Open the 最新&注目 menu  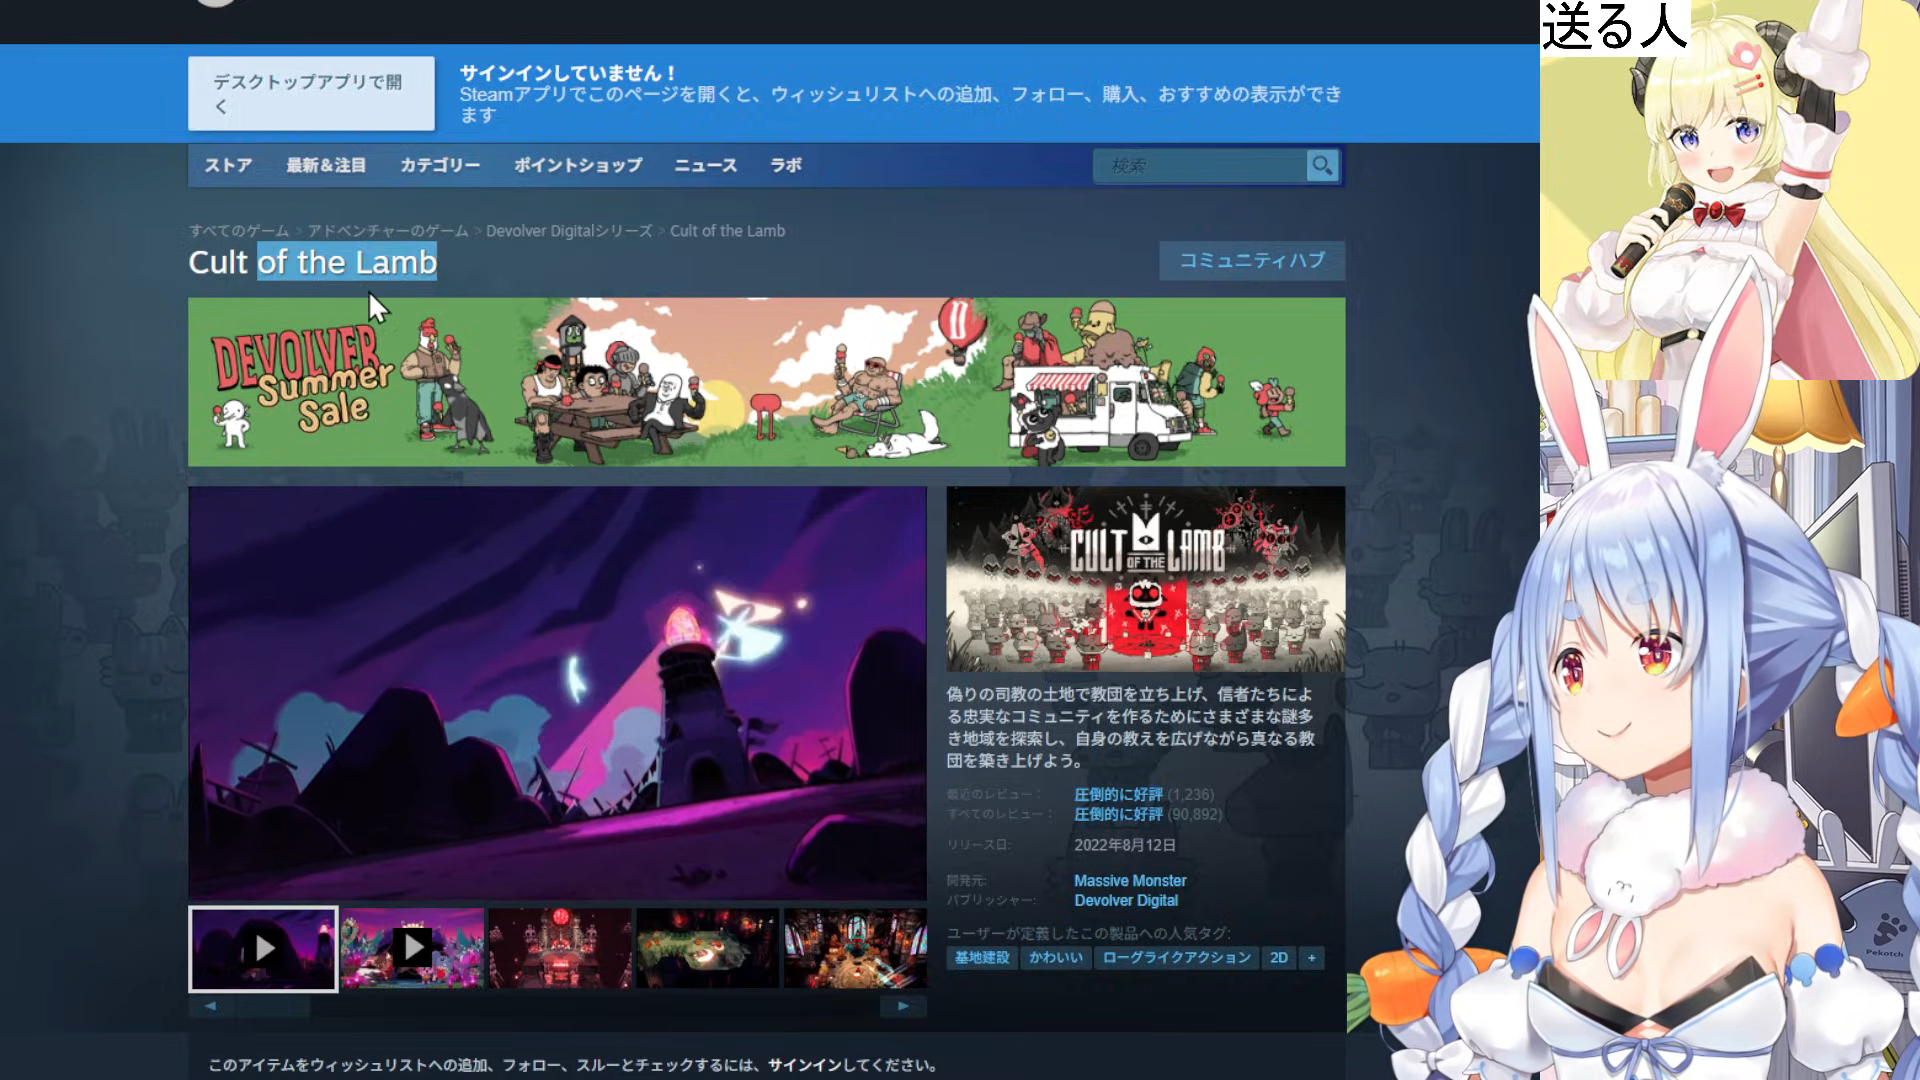click(326, 165)
